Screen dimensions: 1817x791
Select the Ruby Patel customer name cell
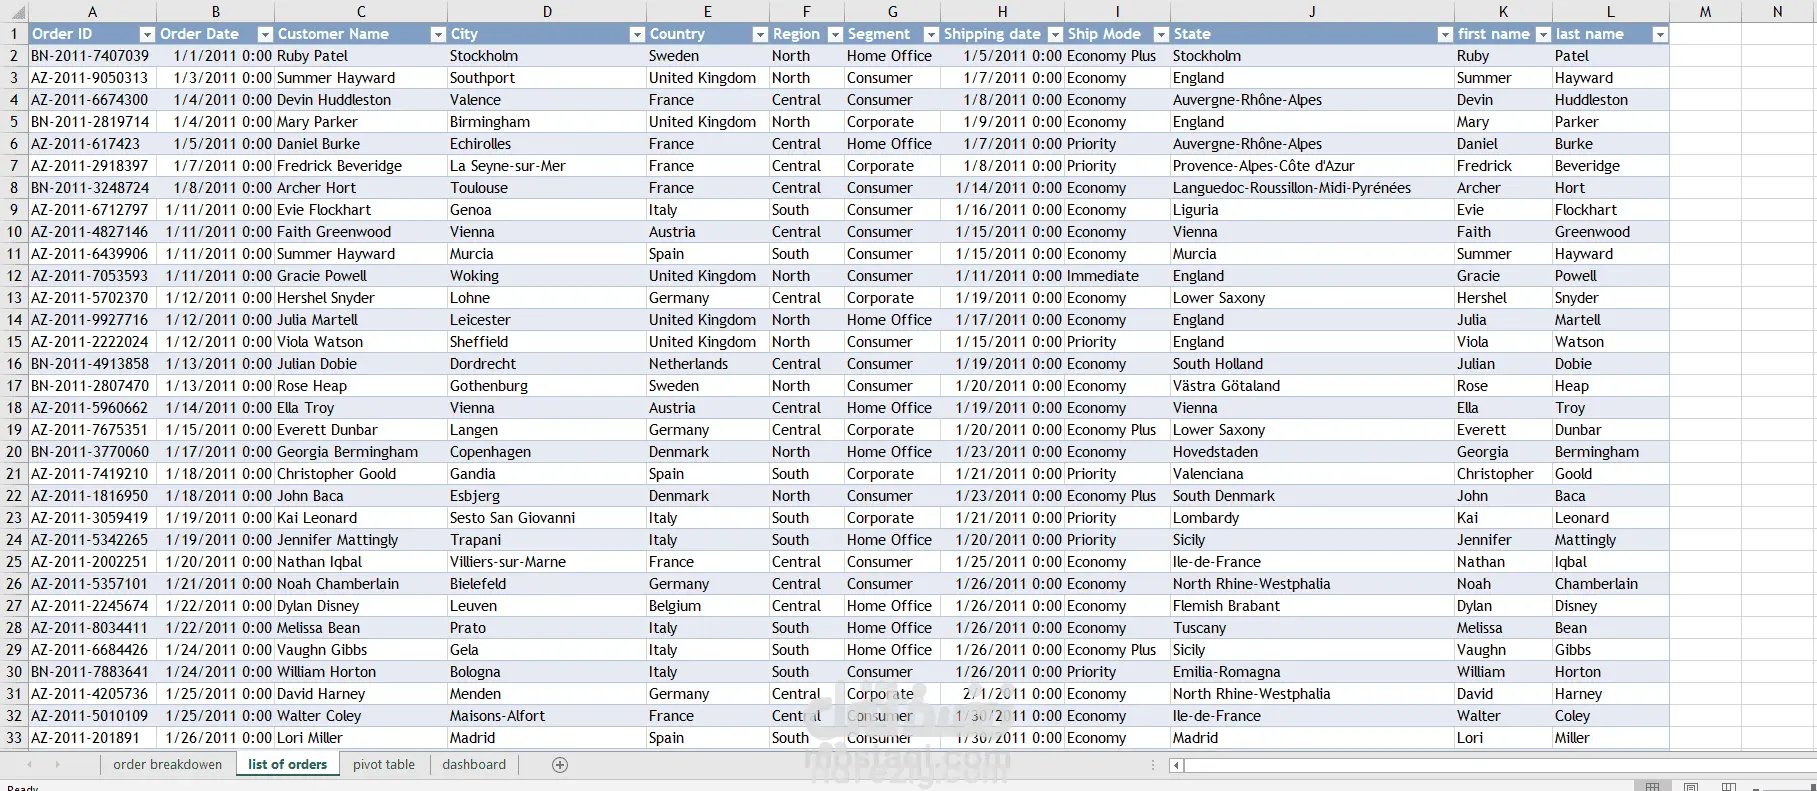(x=361, y=56)
